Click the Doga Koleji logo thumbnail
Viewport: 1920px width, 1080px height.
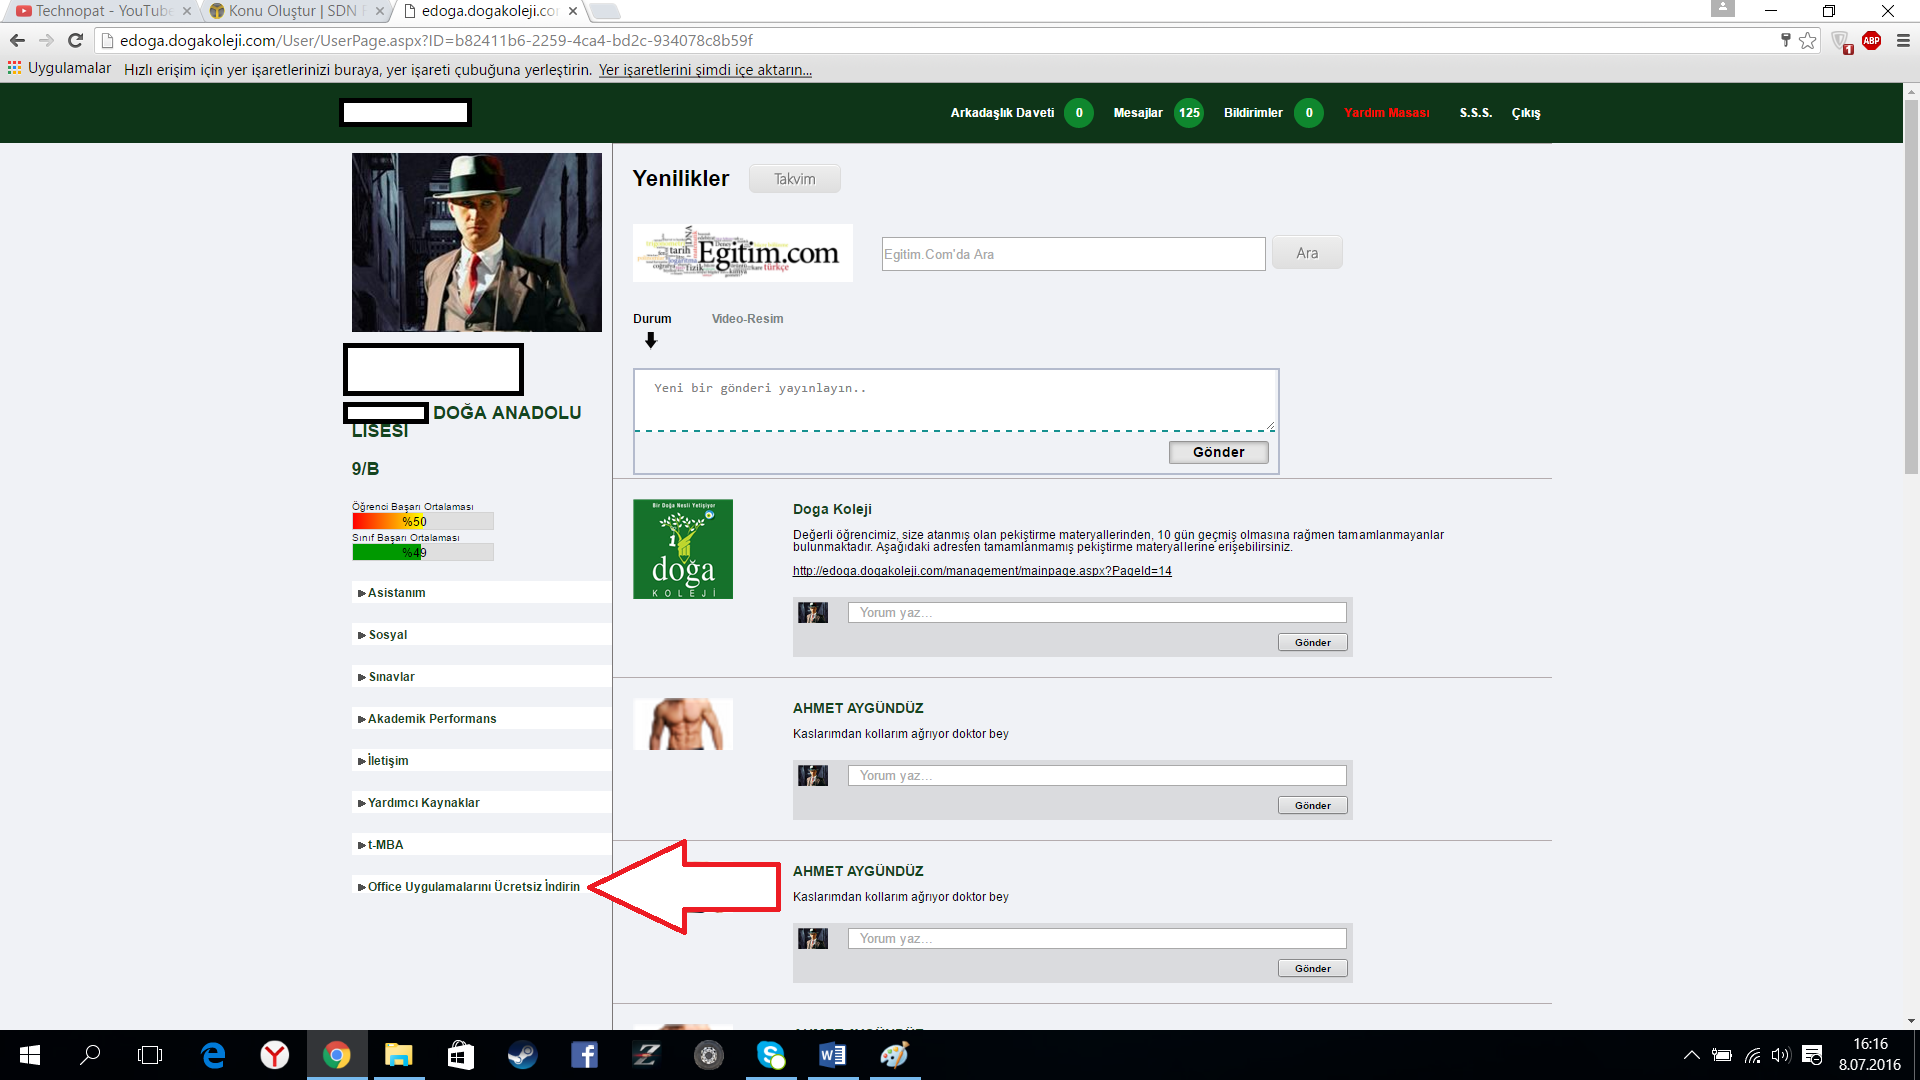[x=683, y=549]
